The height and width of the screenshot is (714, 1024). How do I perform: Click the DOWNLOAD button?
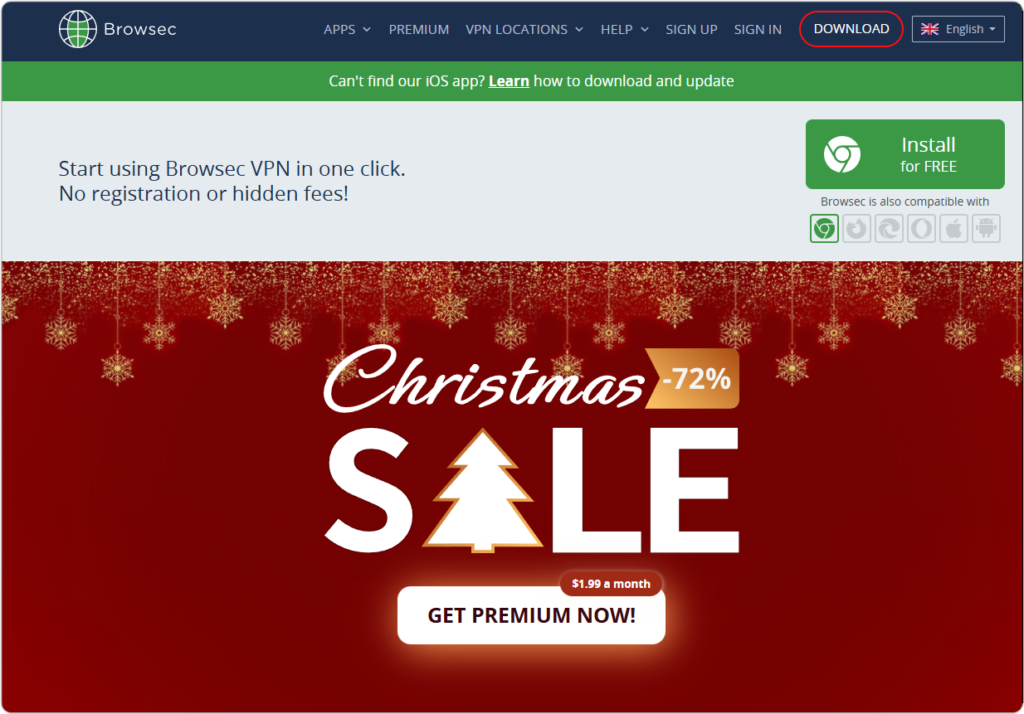click(851, 29)
